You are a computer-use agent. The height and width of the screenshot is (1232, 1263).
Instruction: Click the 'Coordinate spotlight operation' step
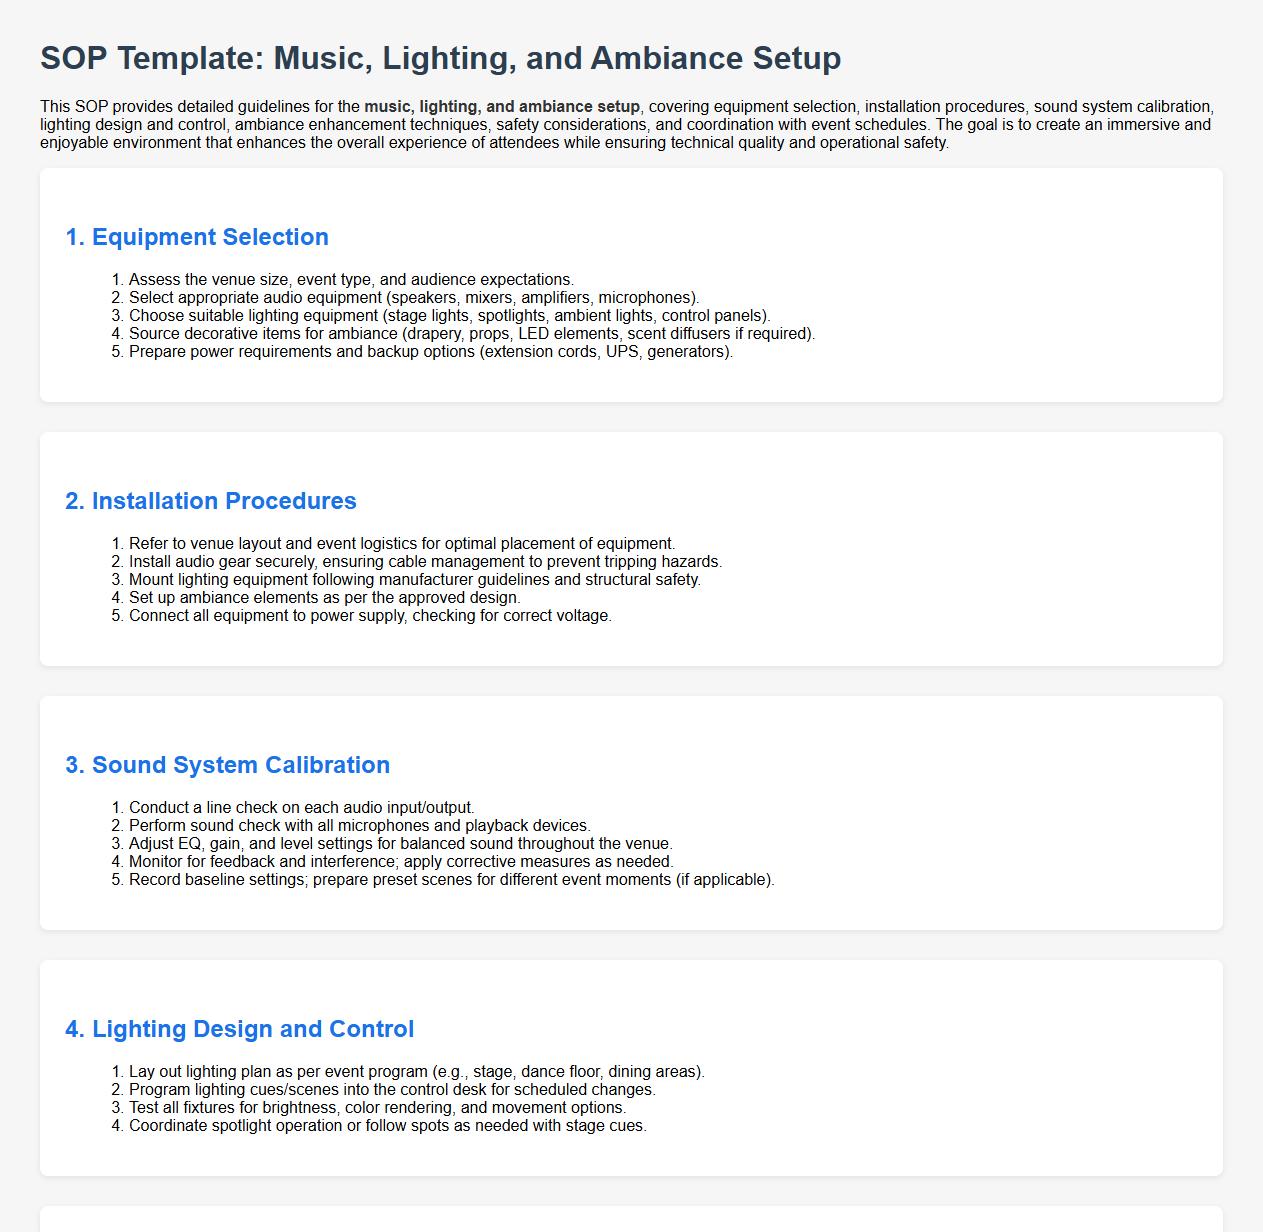tap(388, 1126)
